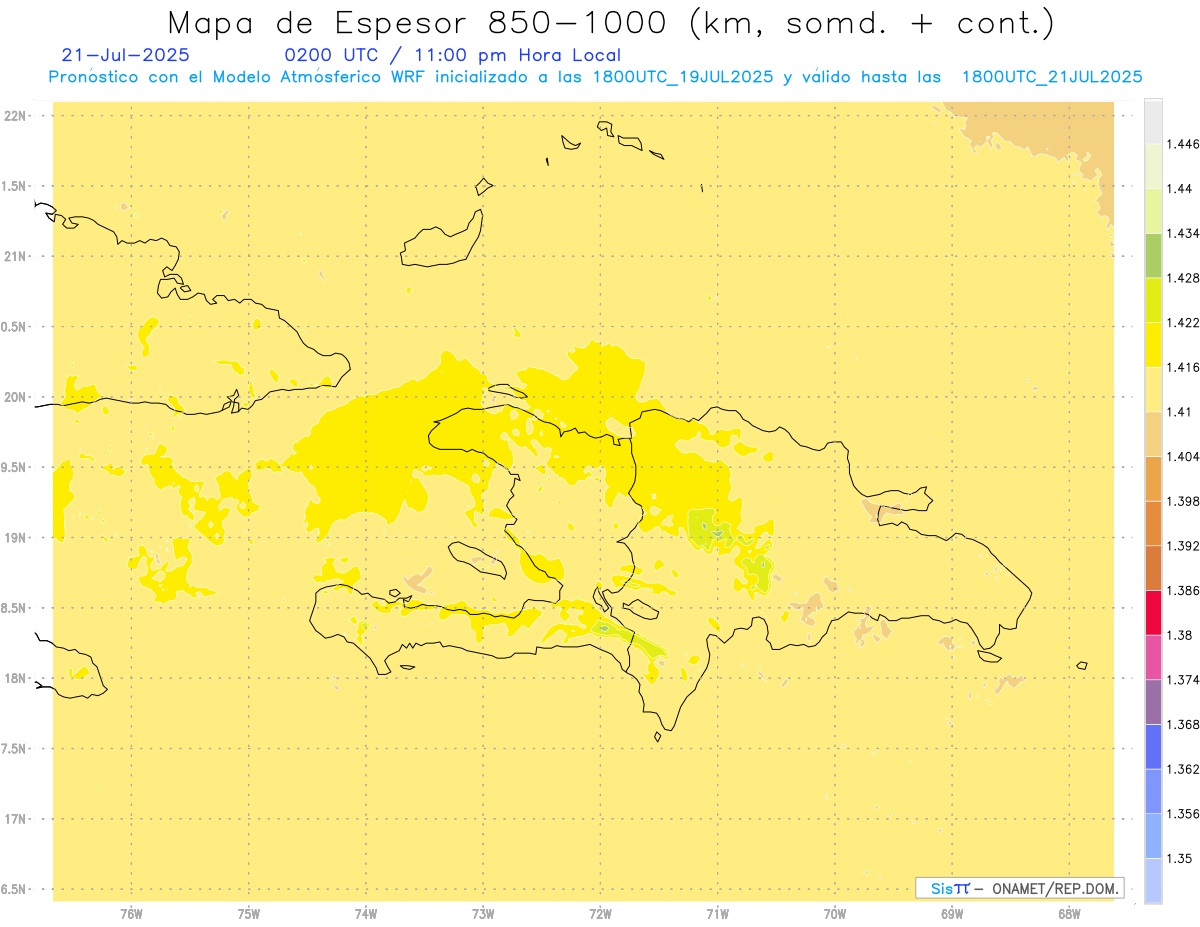Click the 1.404 legend value

[1182, 456]
